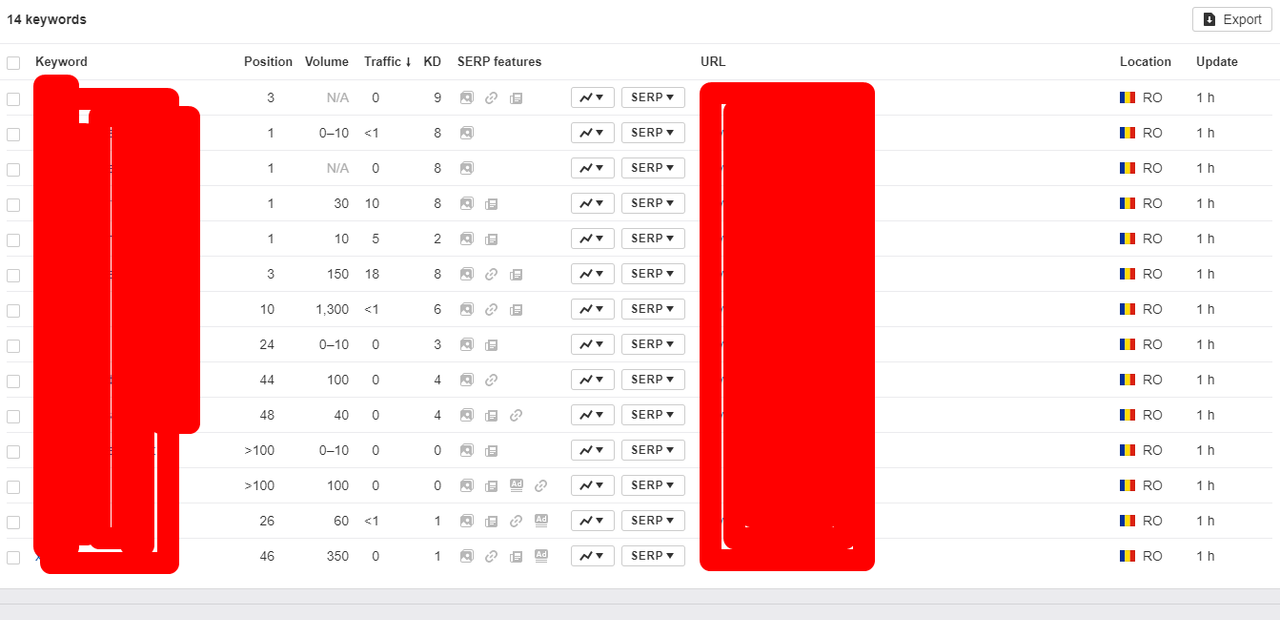Sort by the Update column header
Image resolution: width=1280 pixels, height=620 pixels.
pos(1217,62)
